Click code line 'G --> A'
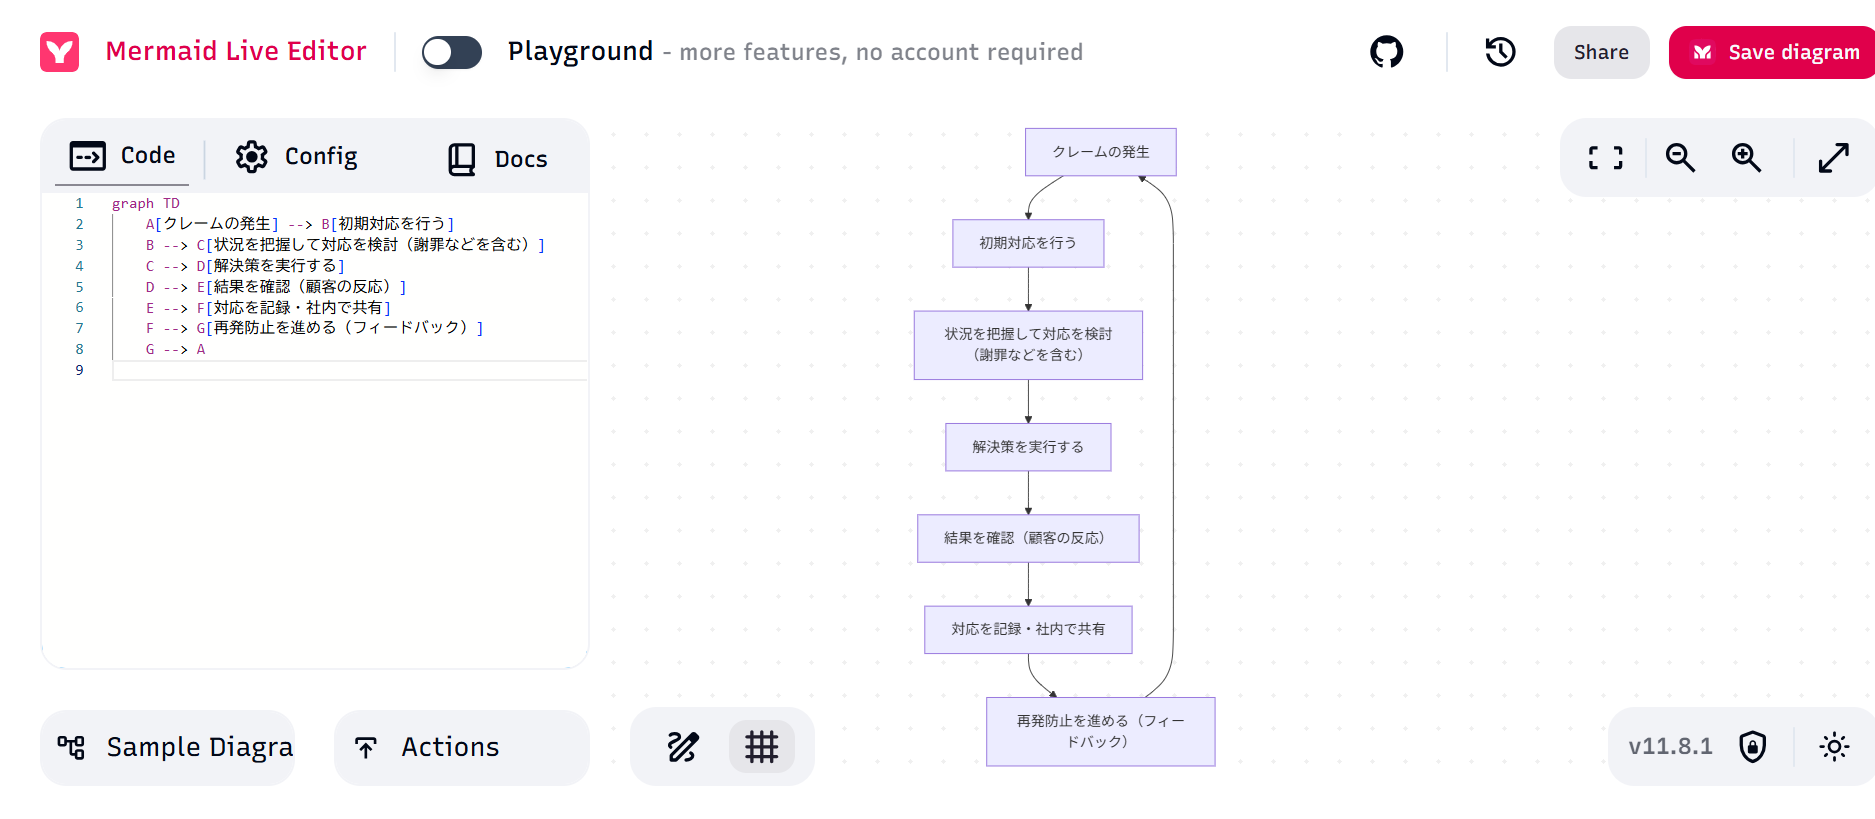1875x819 pixels. pos(175,349)
